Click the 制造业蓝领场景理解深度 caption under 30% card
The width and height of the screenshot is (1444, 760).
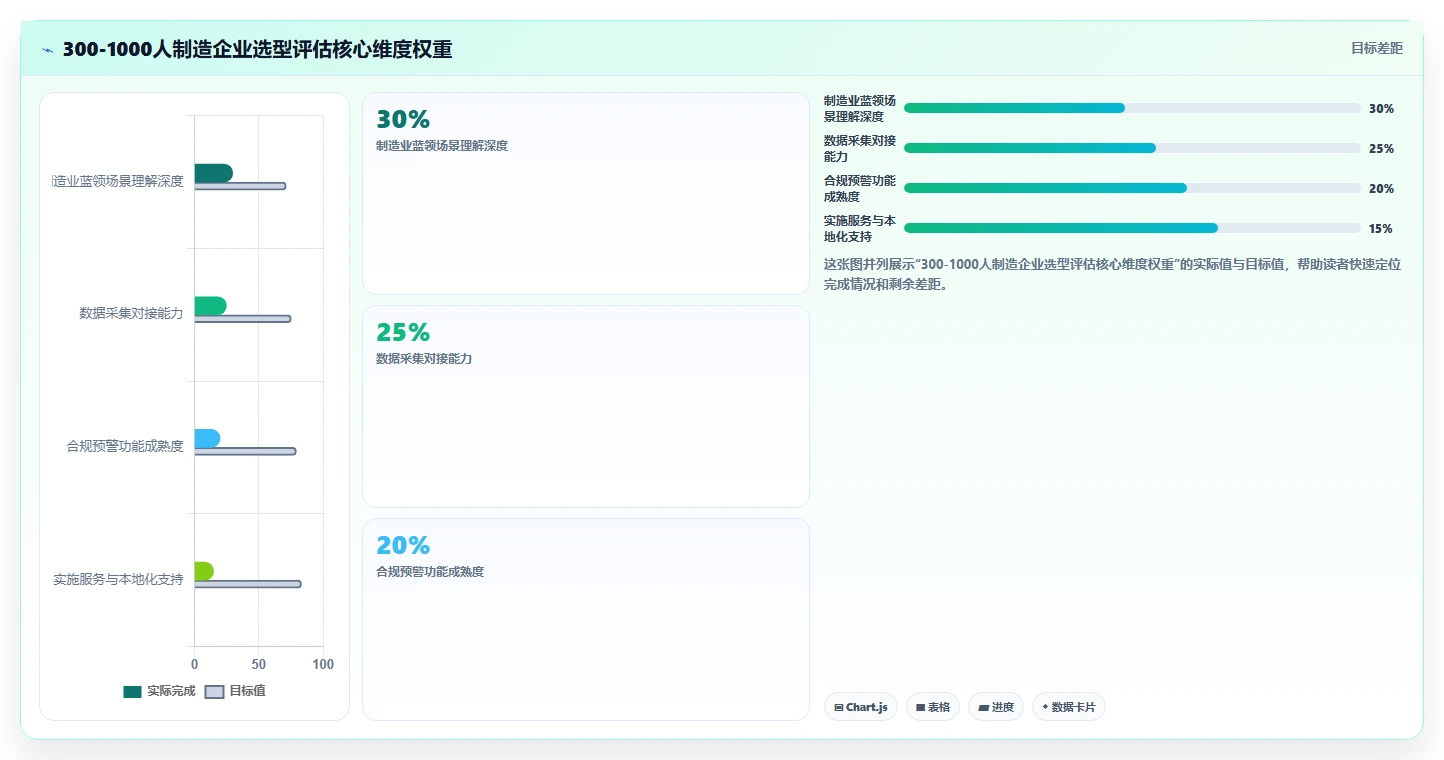click(x=442, y=146)
